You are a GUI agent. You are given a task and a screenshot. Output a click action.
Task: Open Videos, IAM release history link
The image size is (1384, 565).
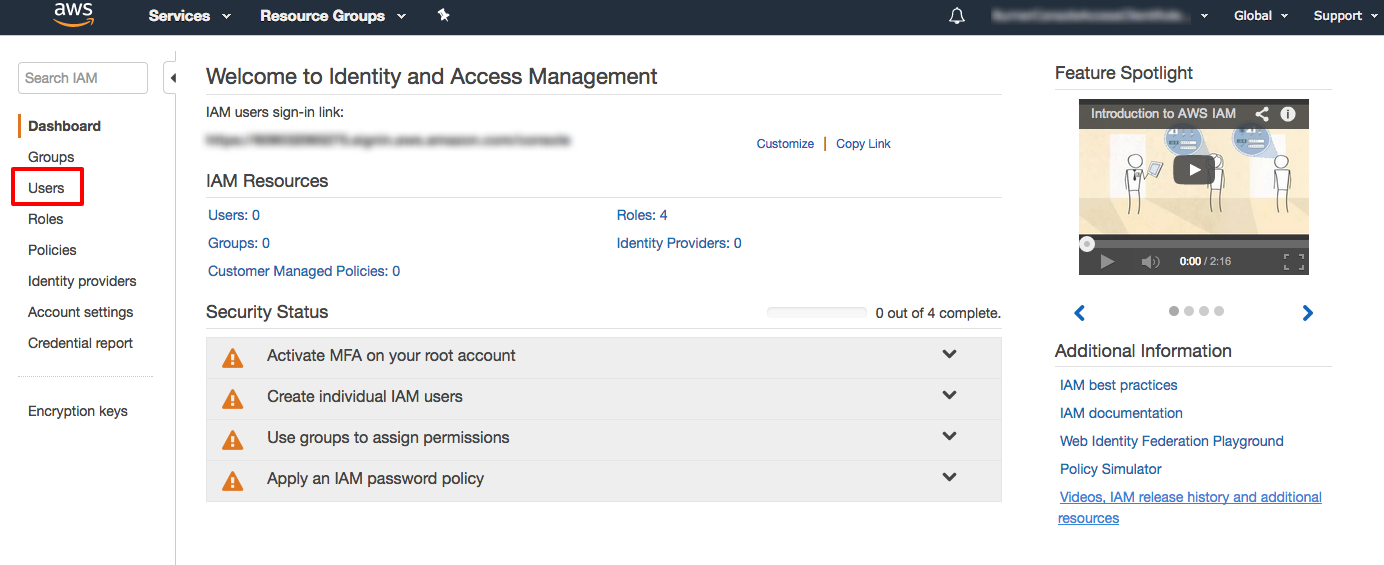point(1190,507)
